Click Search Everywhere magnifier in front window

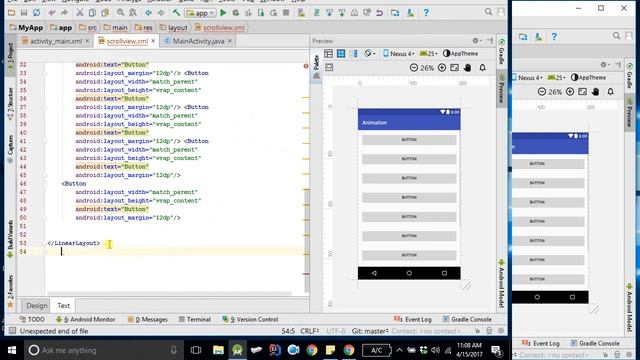(x=488, y=12)
